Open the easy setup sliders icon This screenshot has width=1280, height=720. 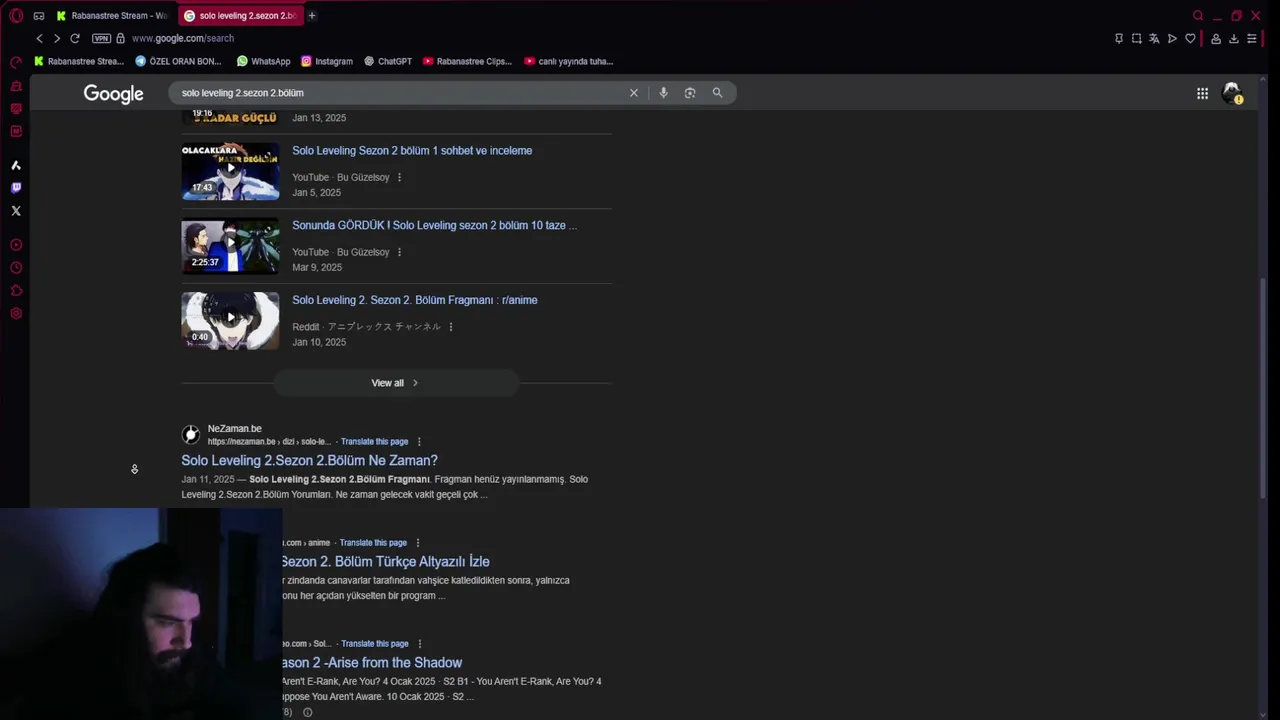[x=1251, y=38]
